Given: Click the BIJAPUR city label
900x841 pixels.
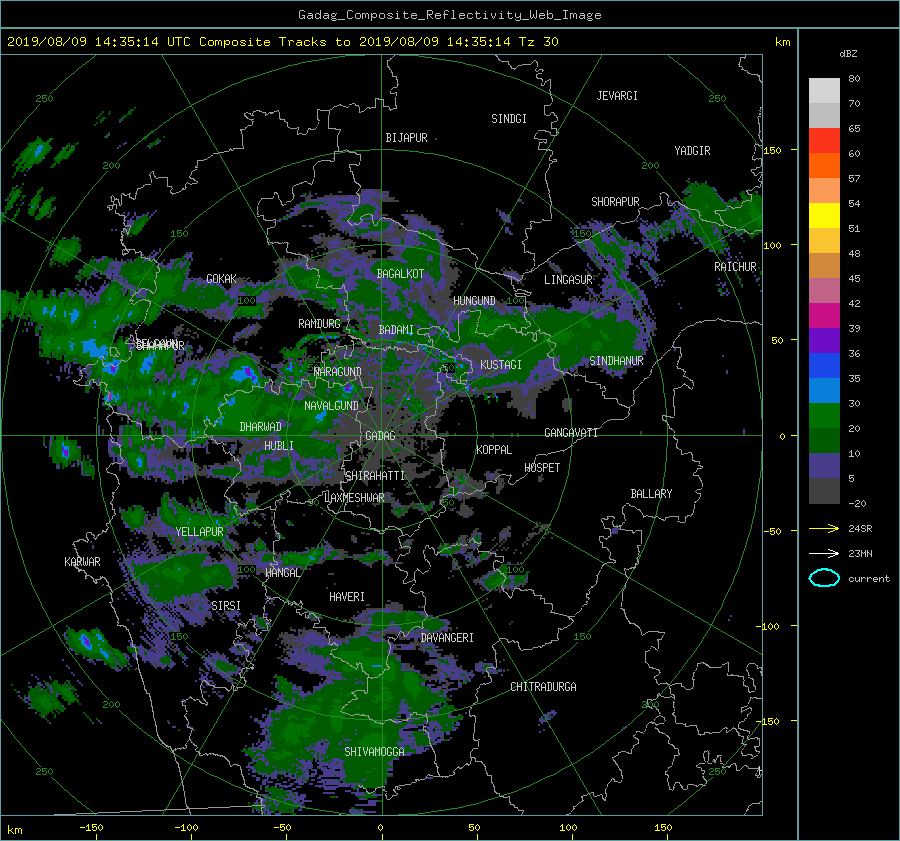Looking at the screenshot, I should pos(406,138).
